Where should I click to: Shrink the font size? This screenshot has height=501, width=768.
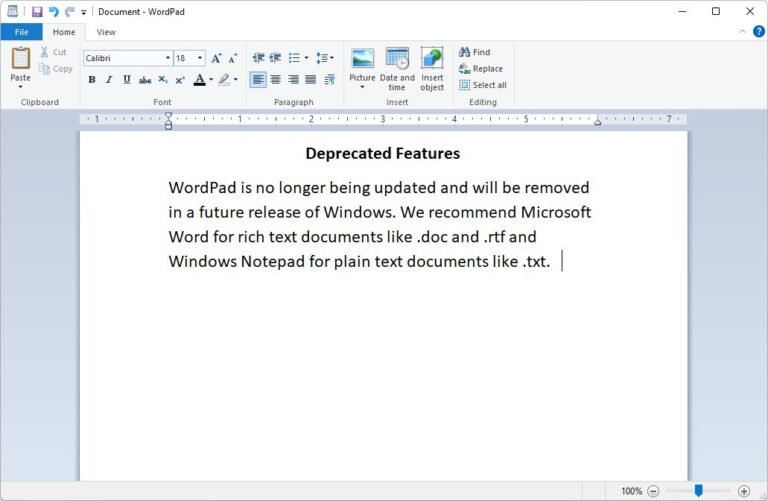pos(233,58)
